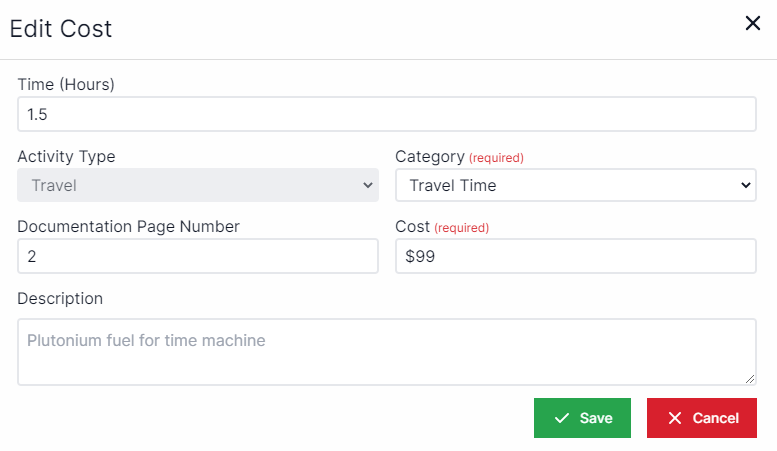This screenshot has width=777, height=451.
Task: Click the Activity Type dropdown chevron
Action: coord(367,185)
